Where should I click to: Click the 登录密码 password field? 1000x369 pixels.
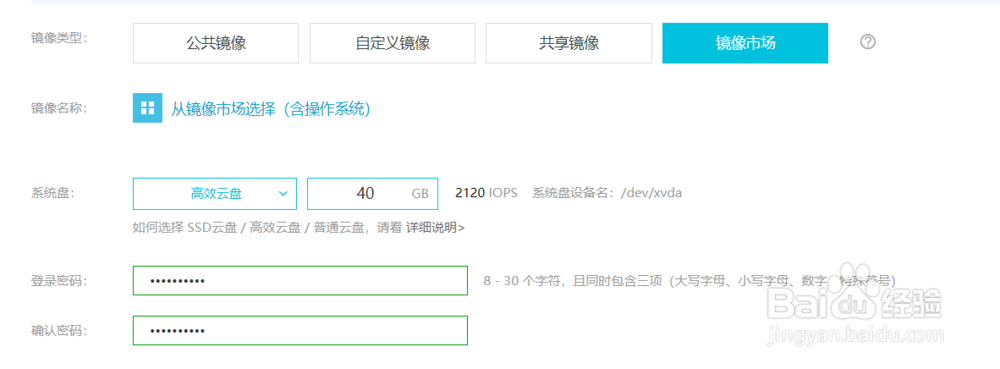300,280
